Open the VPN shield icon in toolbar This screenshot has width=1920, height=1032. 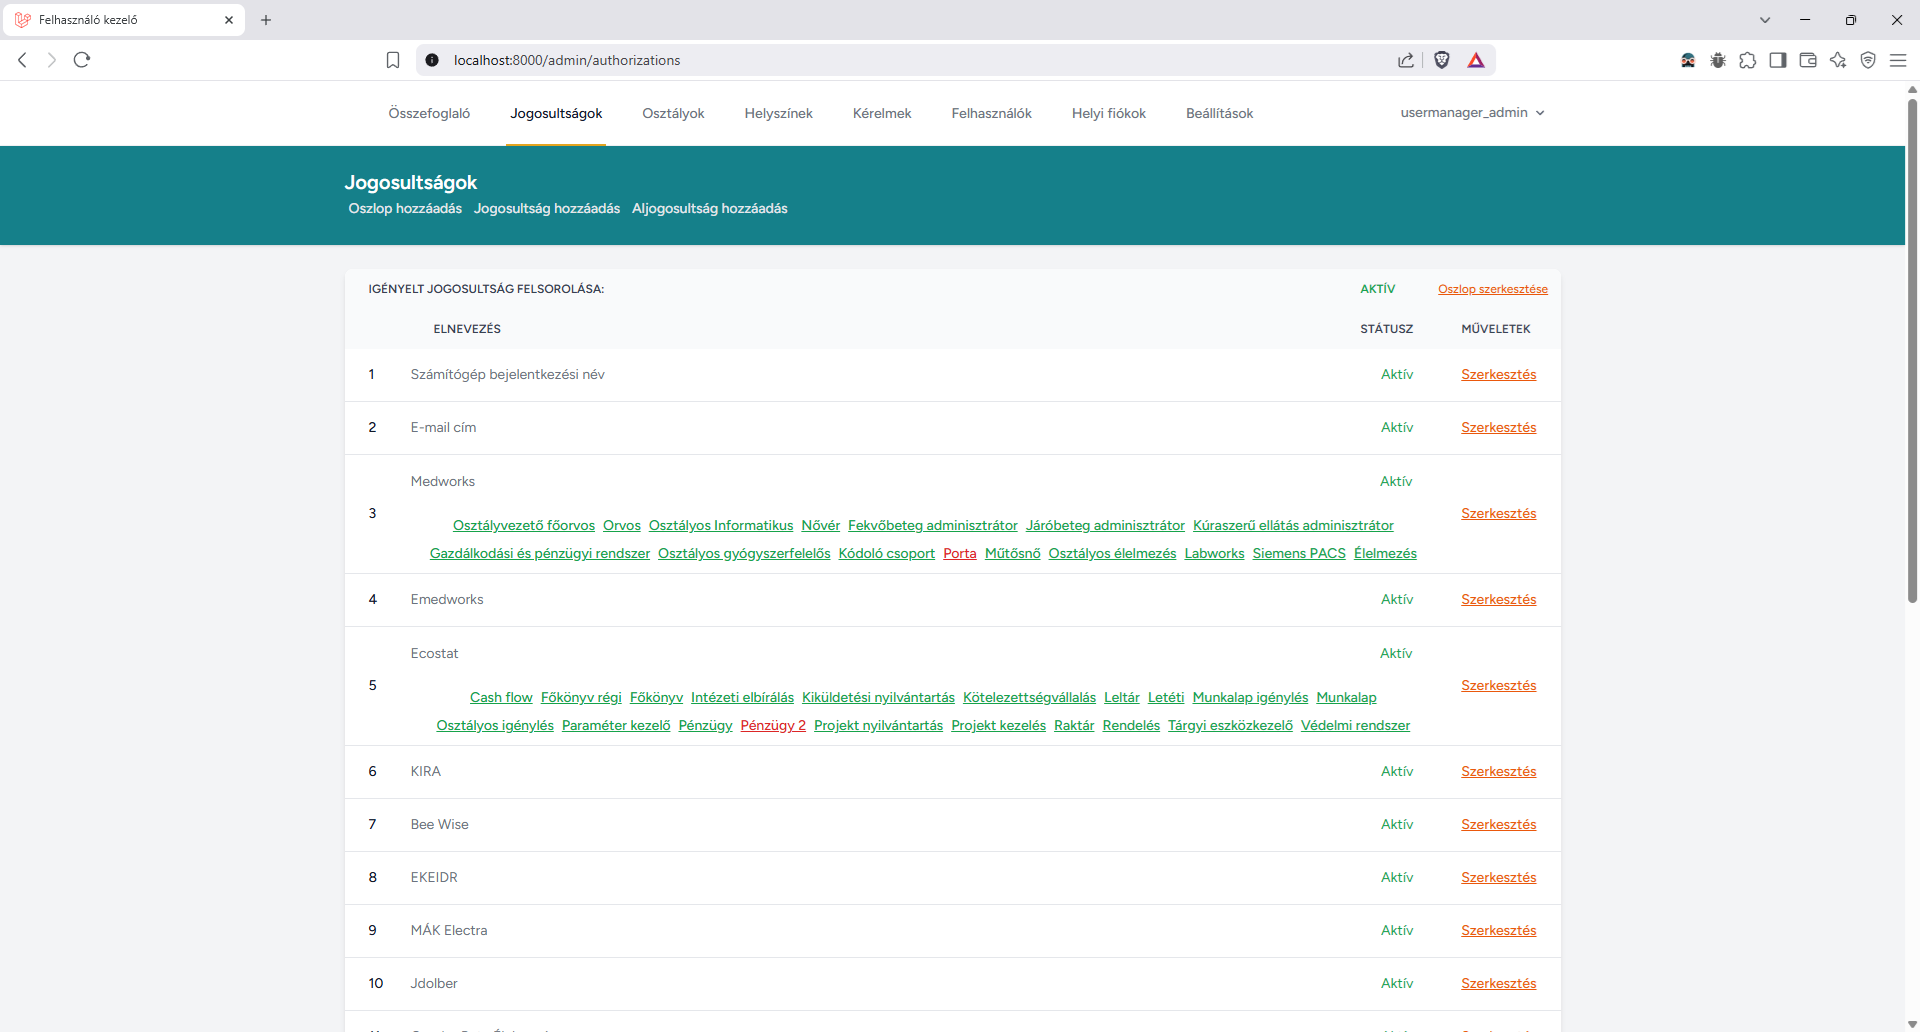1868,60
